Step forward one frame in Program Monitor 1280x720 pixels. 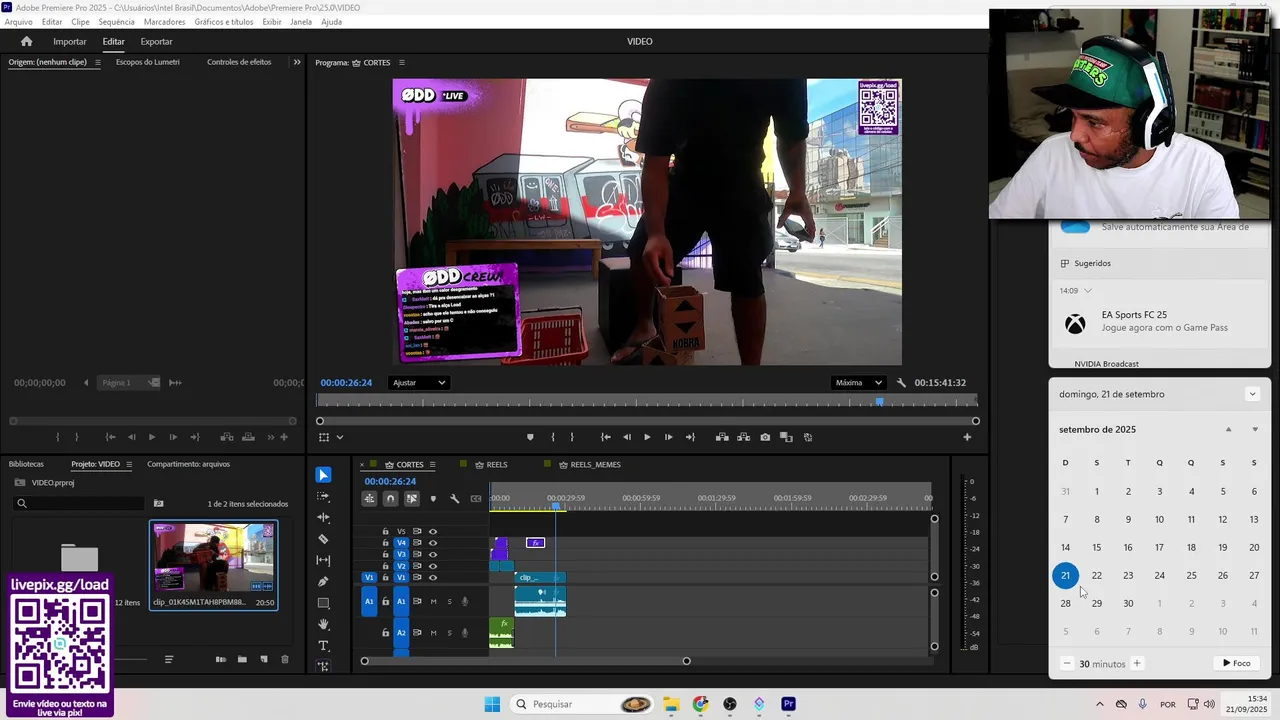(x=668, y=437)
